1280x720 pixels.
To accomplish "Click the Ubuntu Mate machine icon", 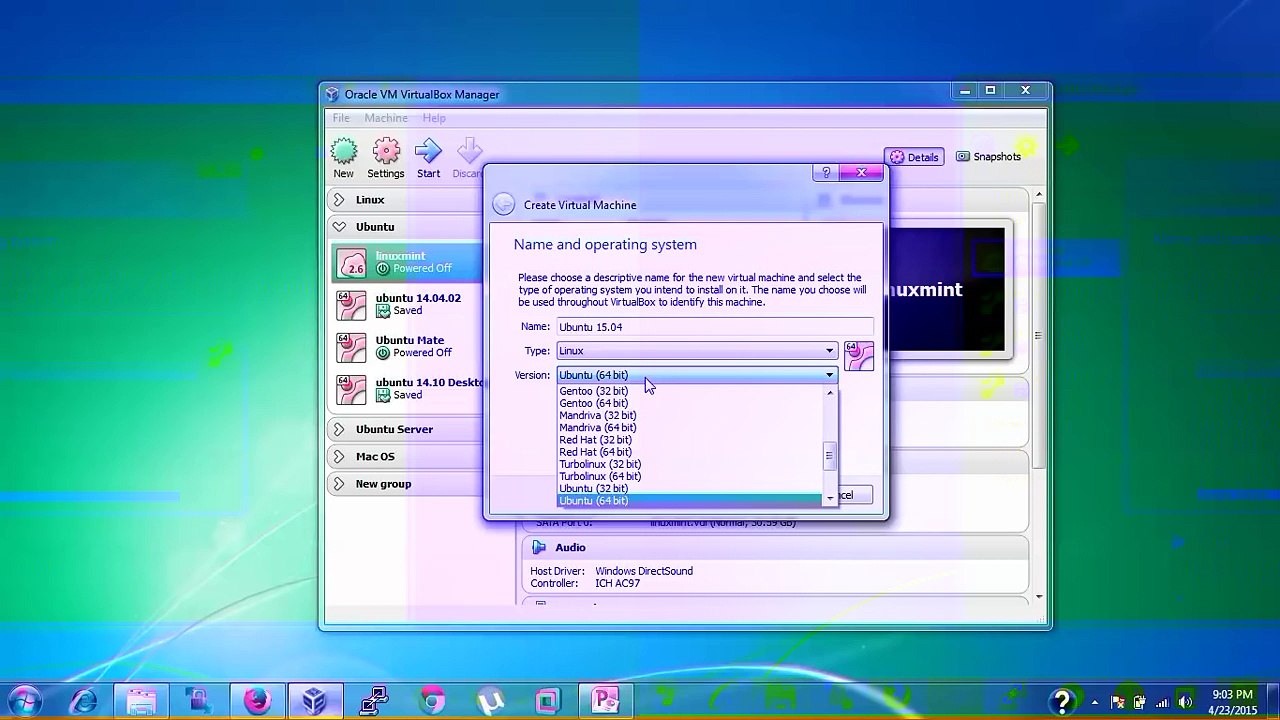I will point(352,347).
